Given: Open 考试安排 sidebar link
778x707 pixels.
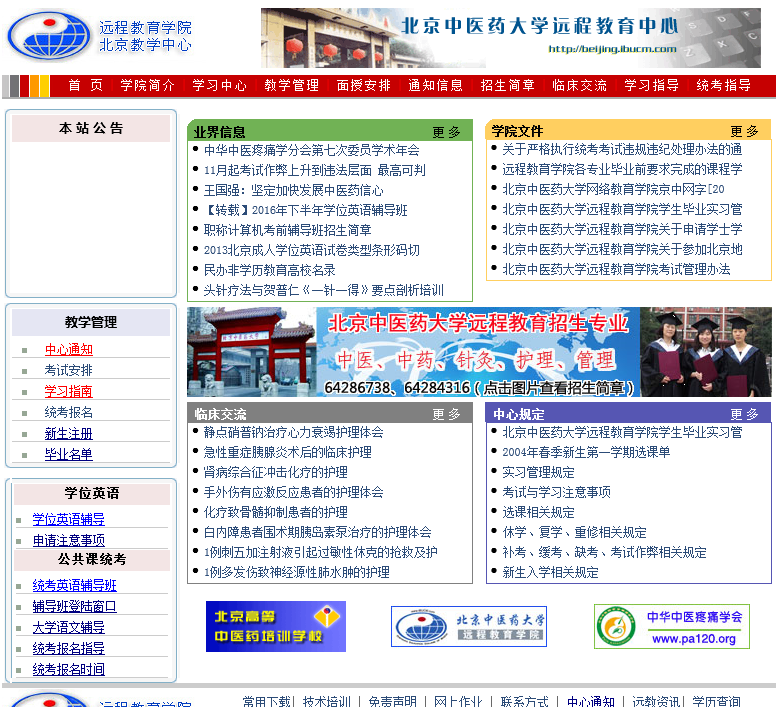Looking at the screenshot, I should (x=68, y=371).
